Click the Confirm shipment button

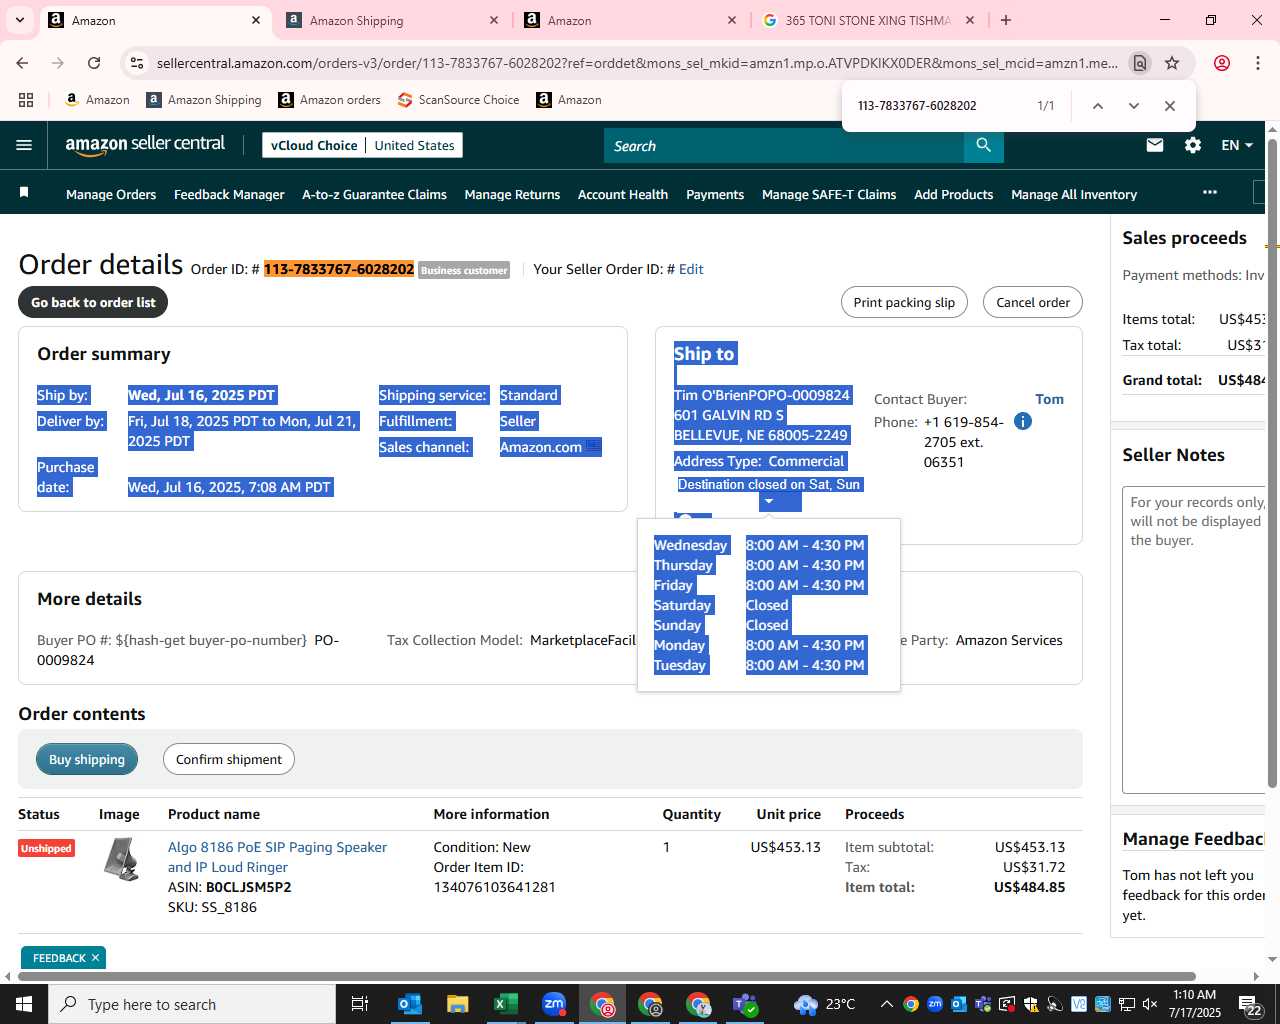(x=229, y=759)
